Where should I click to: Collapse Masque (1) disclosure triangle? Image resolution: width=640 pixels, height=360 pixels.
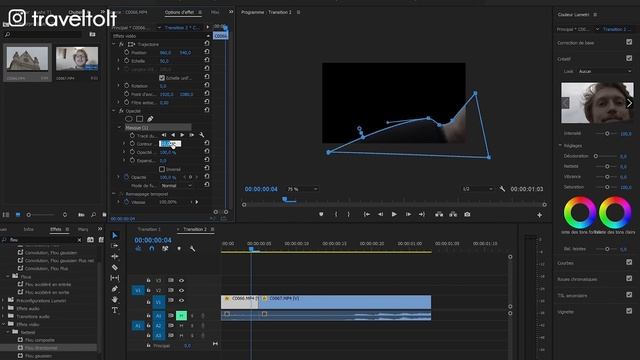coord(120,127)
